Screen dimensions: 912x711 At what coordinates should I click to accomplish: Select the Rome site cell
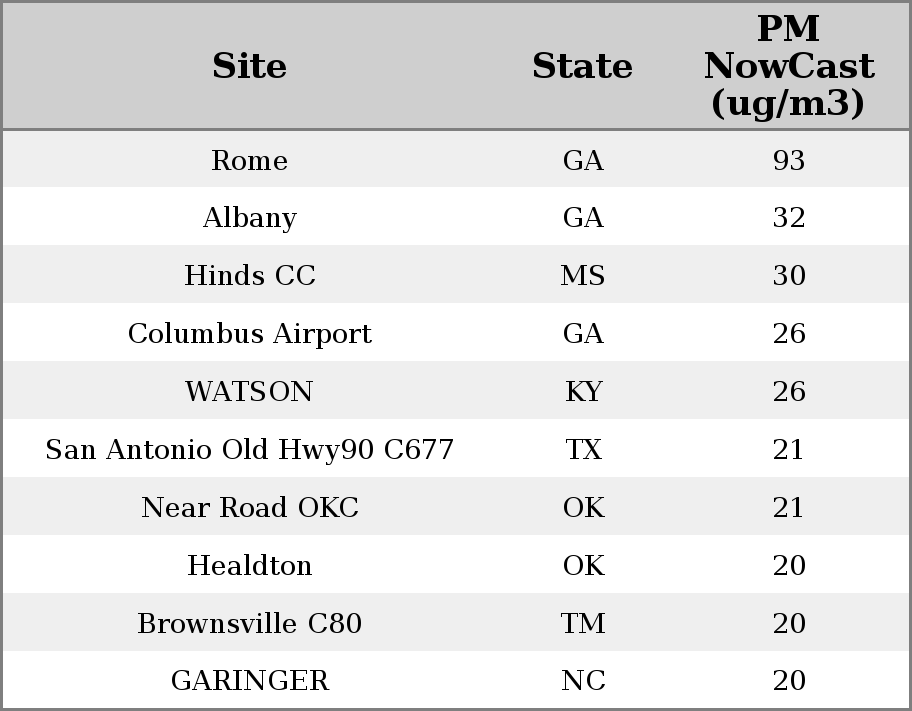[x=250, y=161]
